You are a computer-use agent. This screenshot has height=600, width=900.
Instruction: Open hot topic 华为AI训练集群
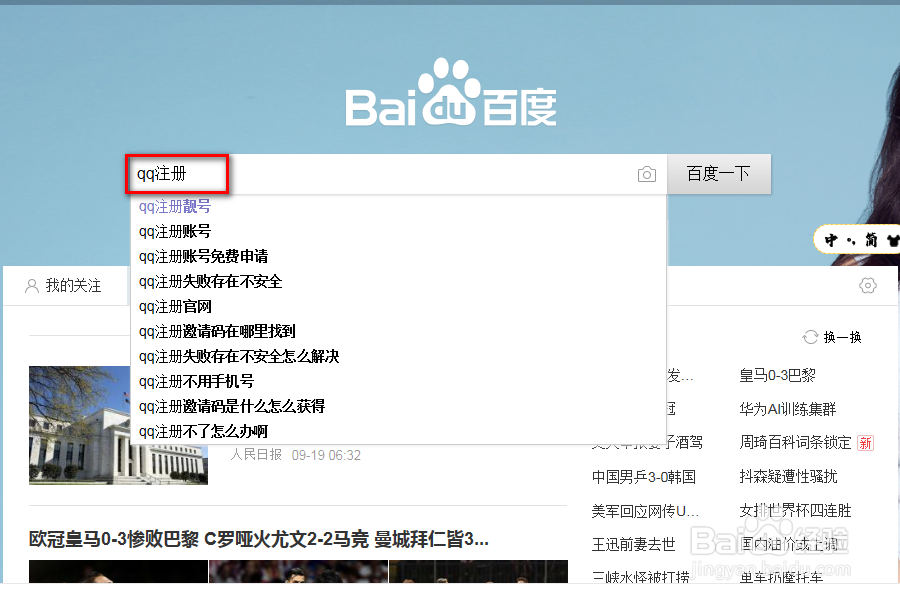click(x=787, y=409)
